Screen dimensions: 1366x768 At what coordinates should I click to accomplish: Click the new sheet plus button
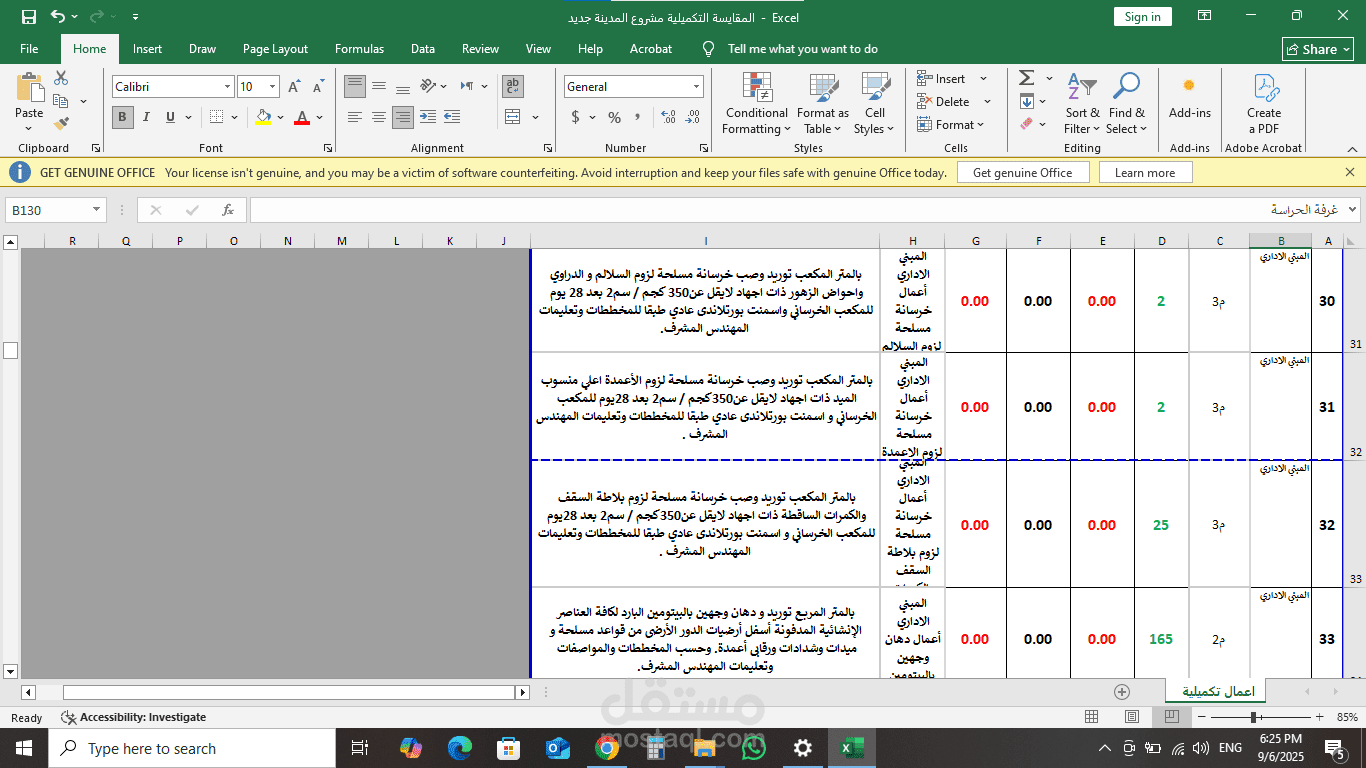[x=1122, y=692]
